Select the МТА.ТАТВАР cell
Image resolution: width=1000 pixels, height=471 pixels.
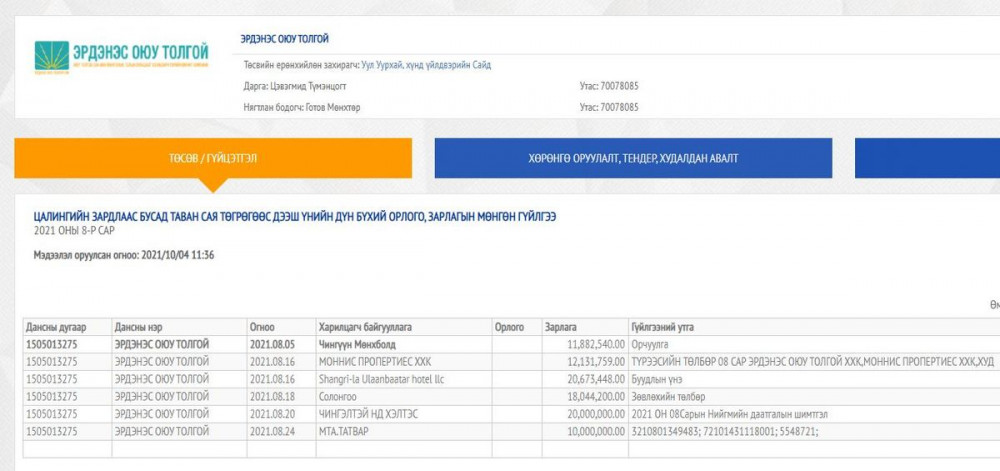coord(404,431)
